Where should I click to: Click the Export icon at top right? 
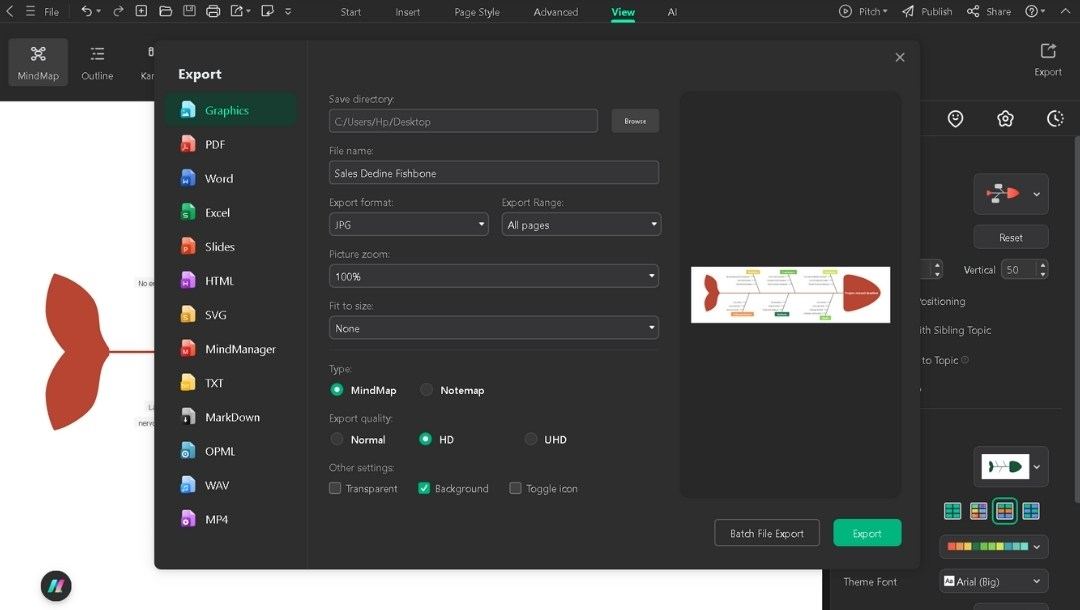click(1048, 59)
